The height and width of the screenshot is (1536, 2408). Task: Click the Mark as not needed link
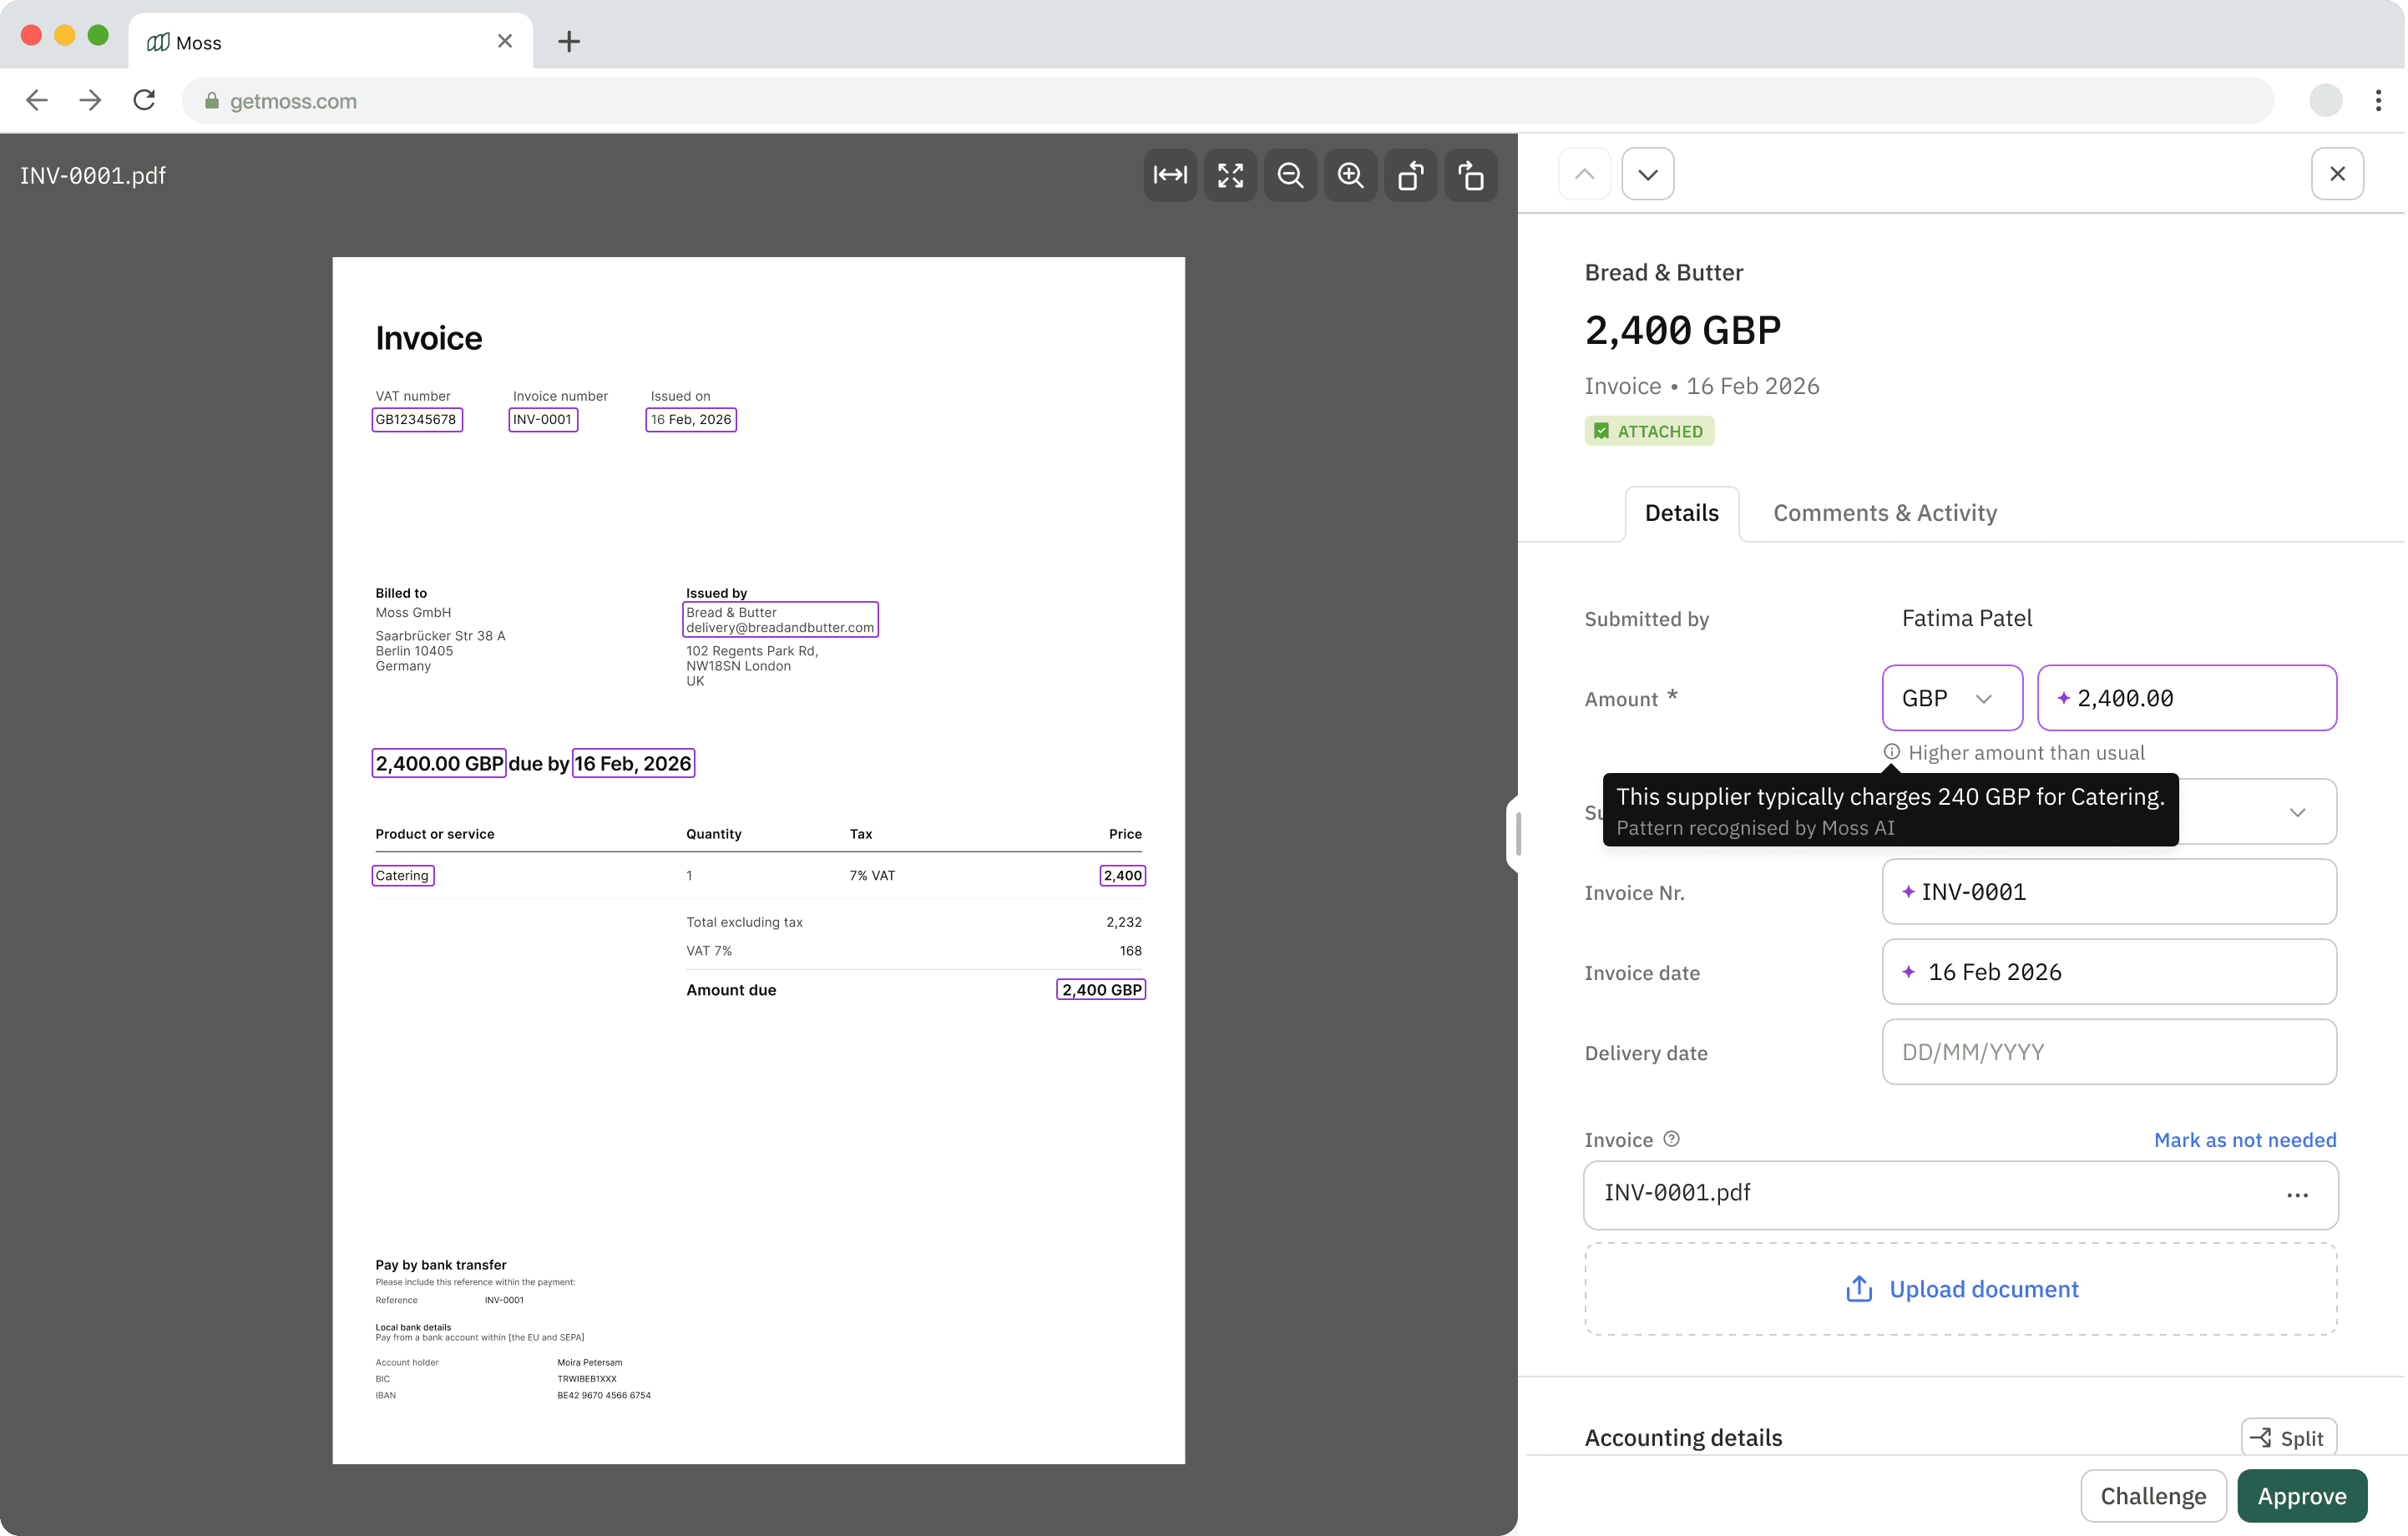click(2244, 1140)
